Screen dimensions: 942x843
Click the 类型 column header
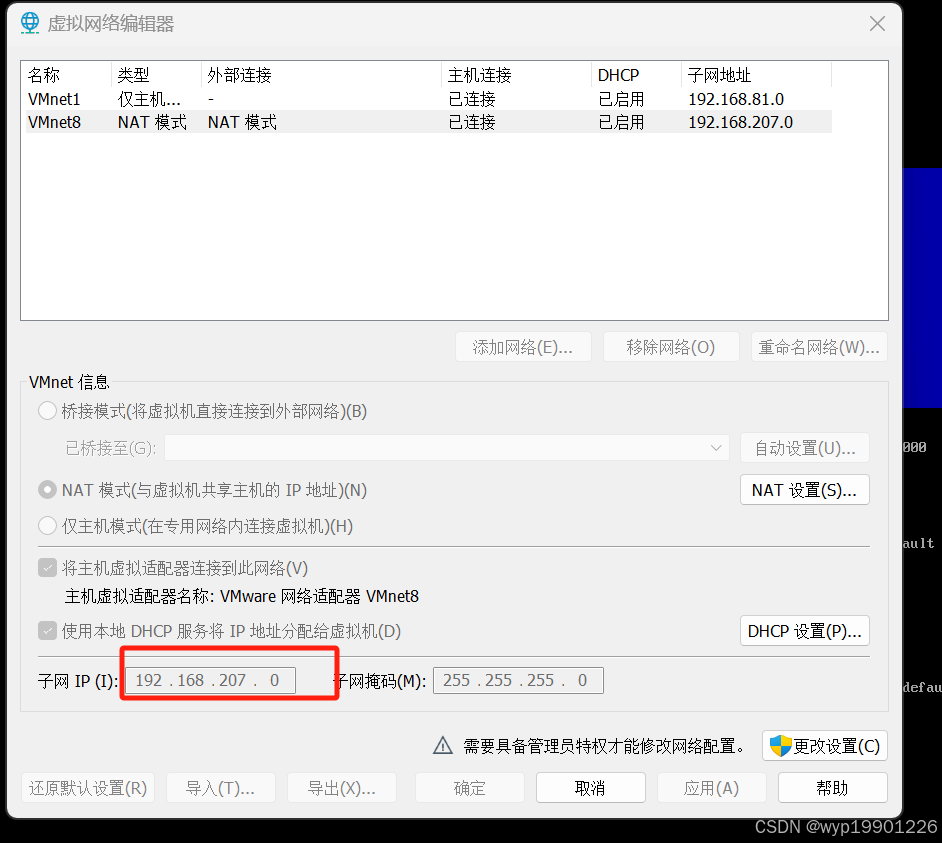156,75
